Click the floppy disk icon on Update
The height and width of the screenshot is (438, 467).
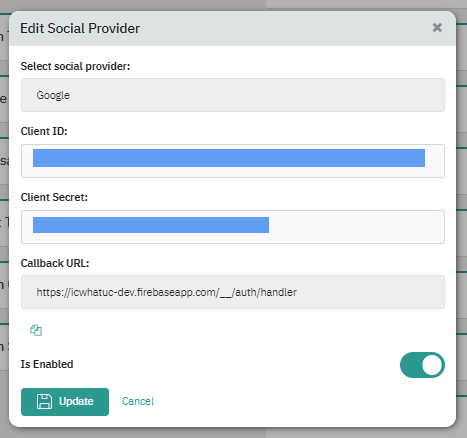pyautogui.click(x=44, y=401)
